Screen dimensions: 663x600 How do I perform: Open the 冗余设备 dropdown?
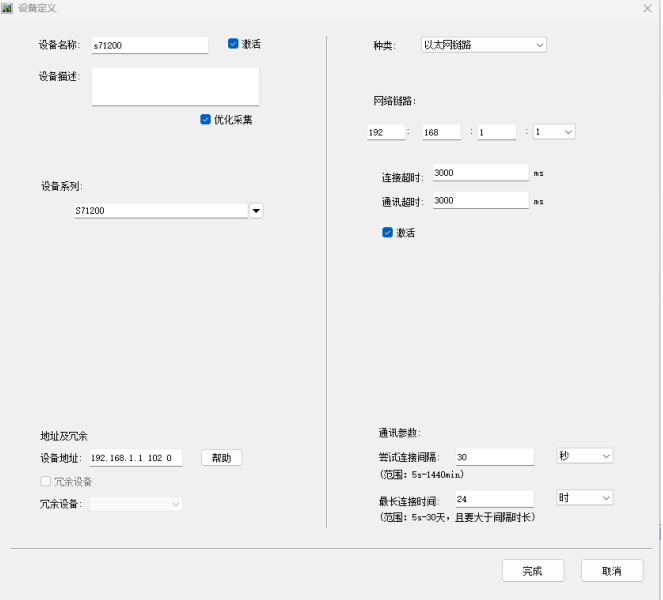click(x=136, y=504)
